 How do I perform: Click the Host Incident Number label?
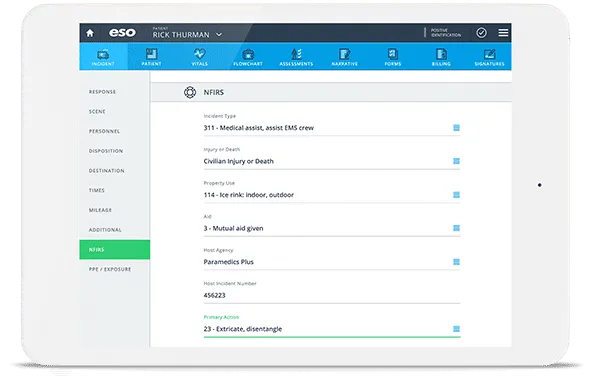[230, 283]
